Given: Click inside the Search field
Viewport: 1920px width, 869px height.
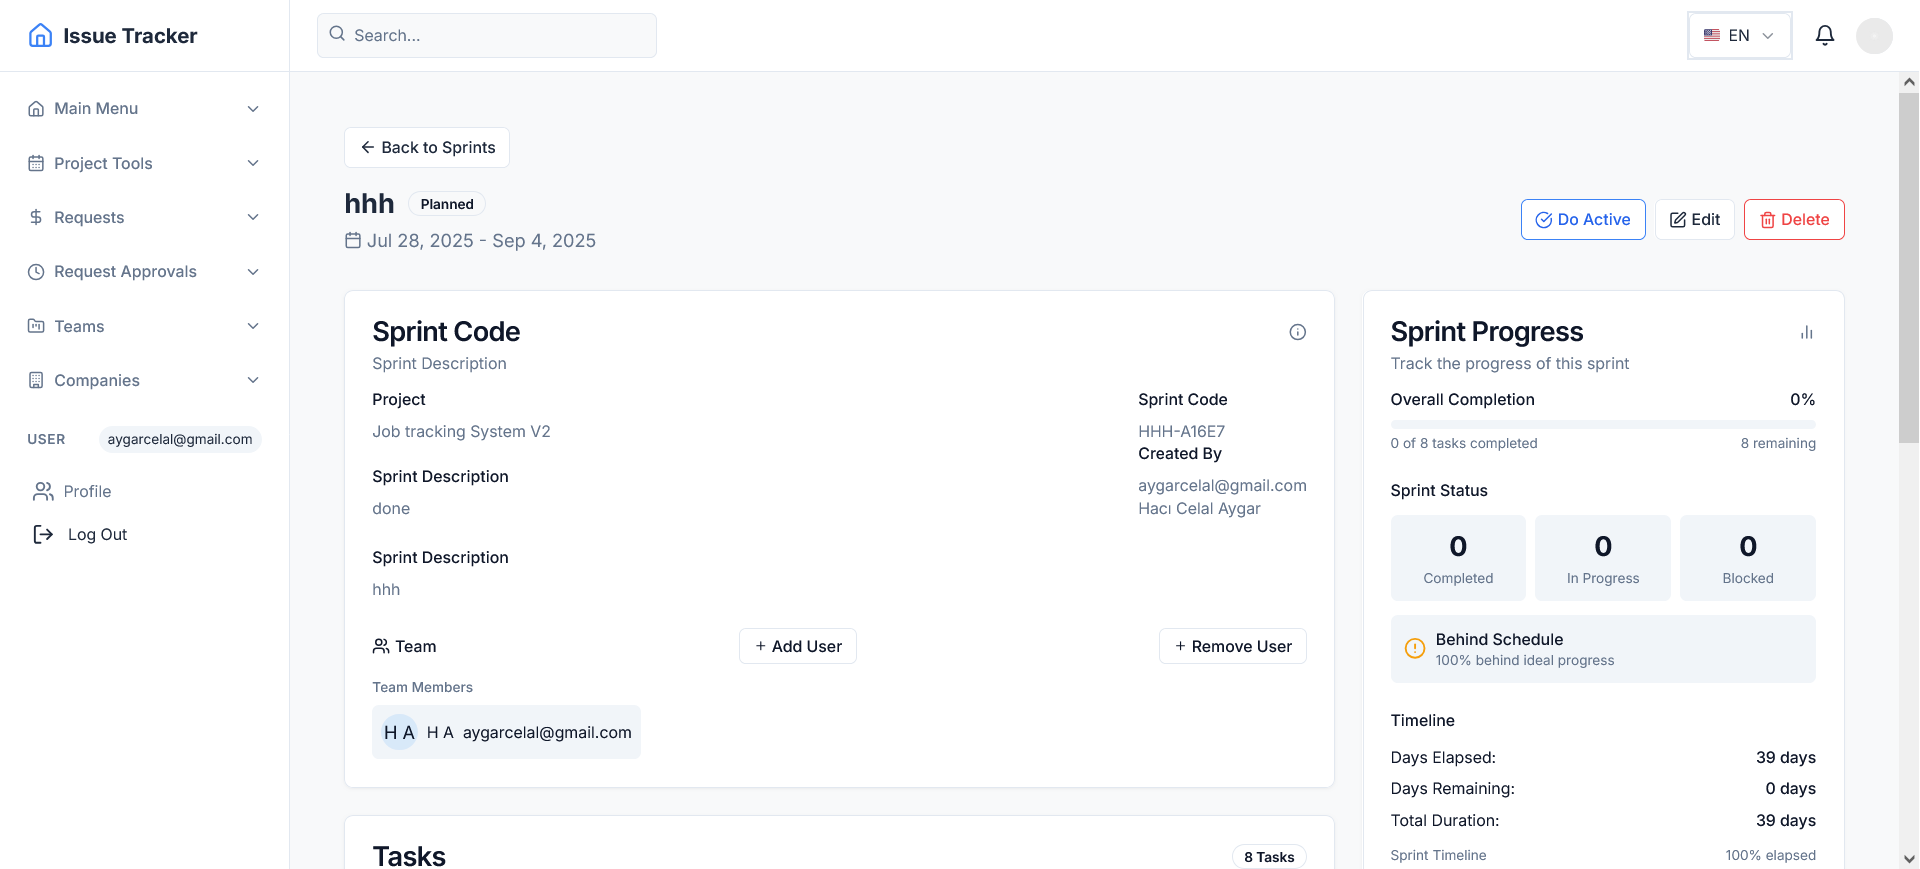Looking at the screenshot, I should [486, 35].
